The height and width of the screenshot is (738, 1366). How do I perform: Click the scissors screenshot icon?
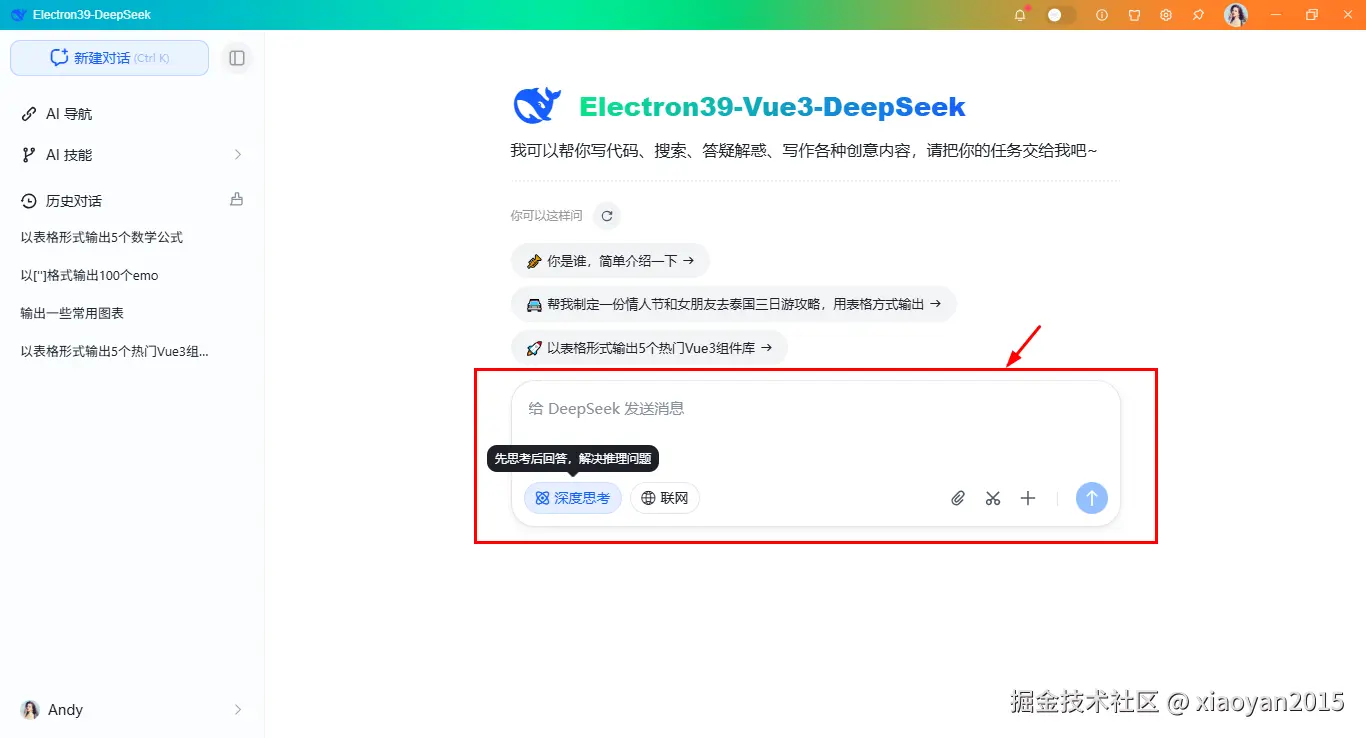993,498
